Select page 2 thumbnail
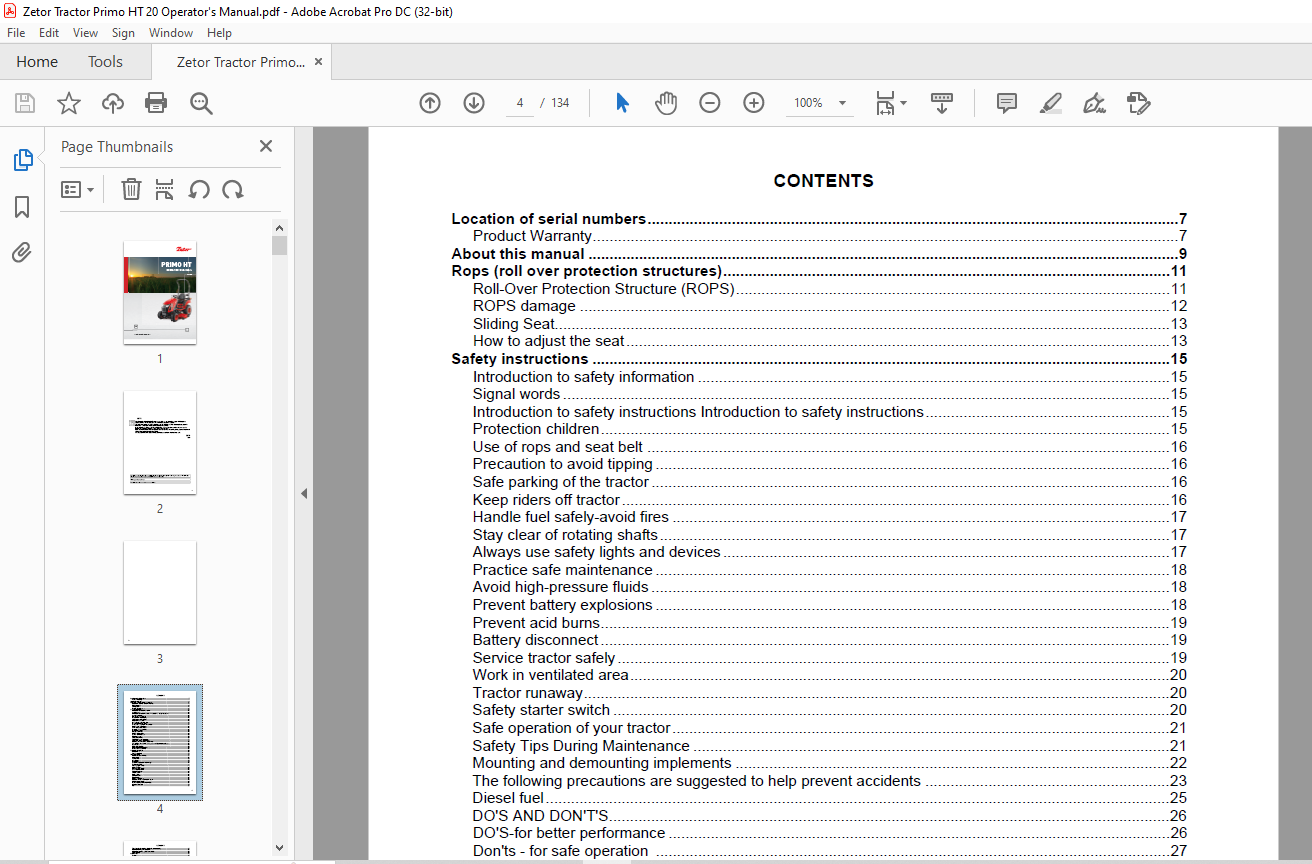This screenshot has height=864, width=1312. [x=160, y=442]
